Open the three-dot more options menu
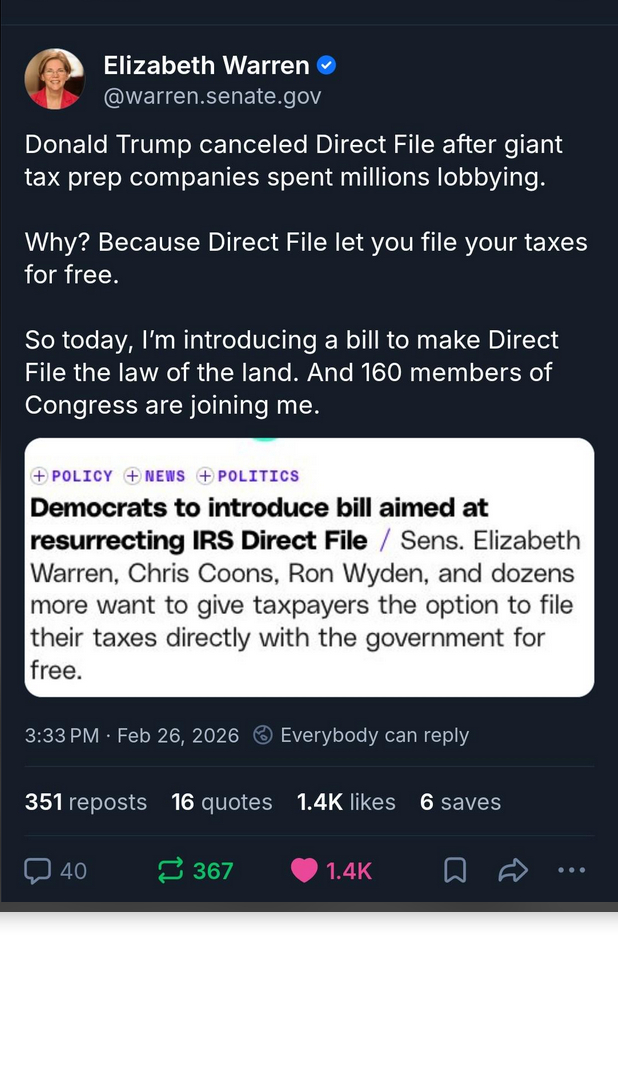Image resolution: width=618 pixels, height=1081 pixels. [x=571, y=871]
